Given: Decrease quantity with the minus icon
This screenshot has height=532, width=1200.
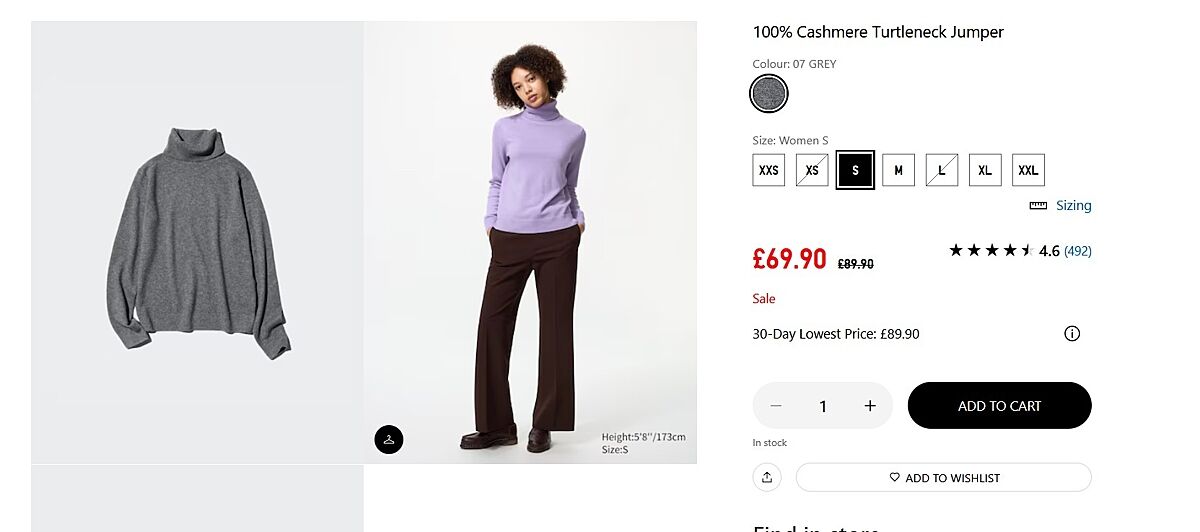Looking at the screenshot, I should click(776, 406).
